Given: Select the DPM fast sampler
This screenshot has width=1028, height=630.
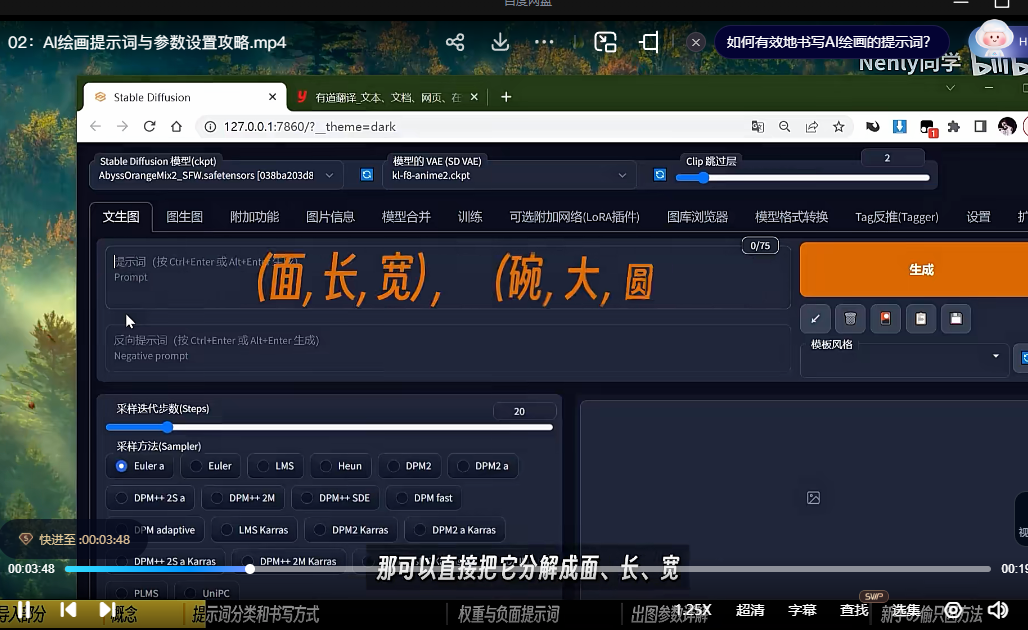Looking at the screenshot, I should click(x=425, y=498).
